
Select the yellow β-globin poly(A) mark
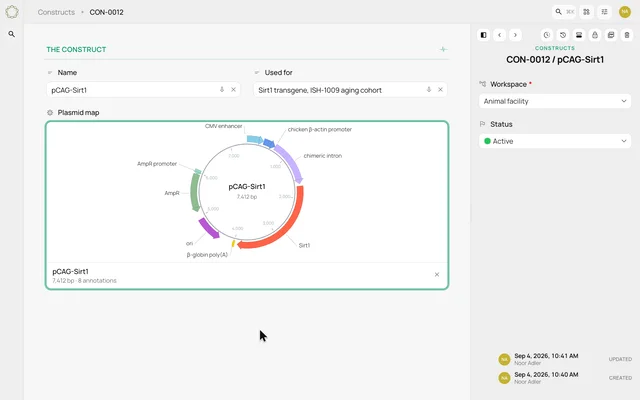click(233, 244)
